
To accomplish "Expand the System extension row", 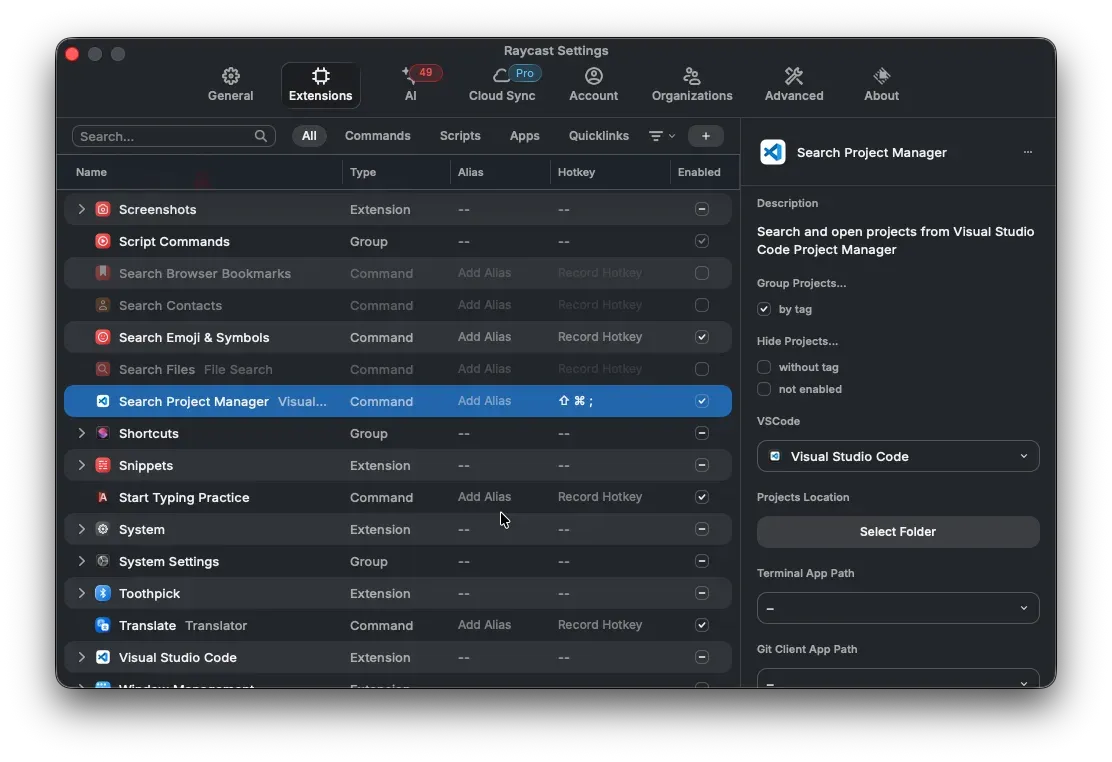I will pyautogui.click(x=82, y=529).
